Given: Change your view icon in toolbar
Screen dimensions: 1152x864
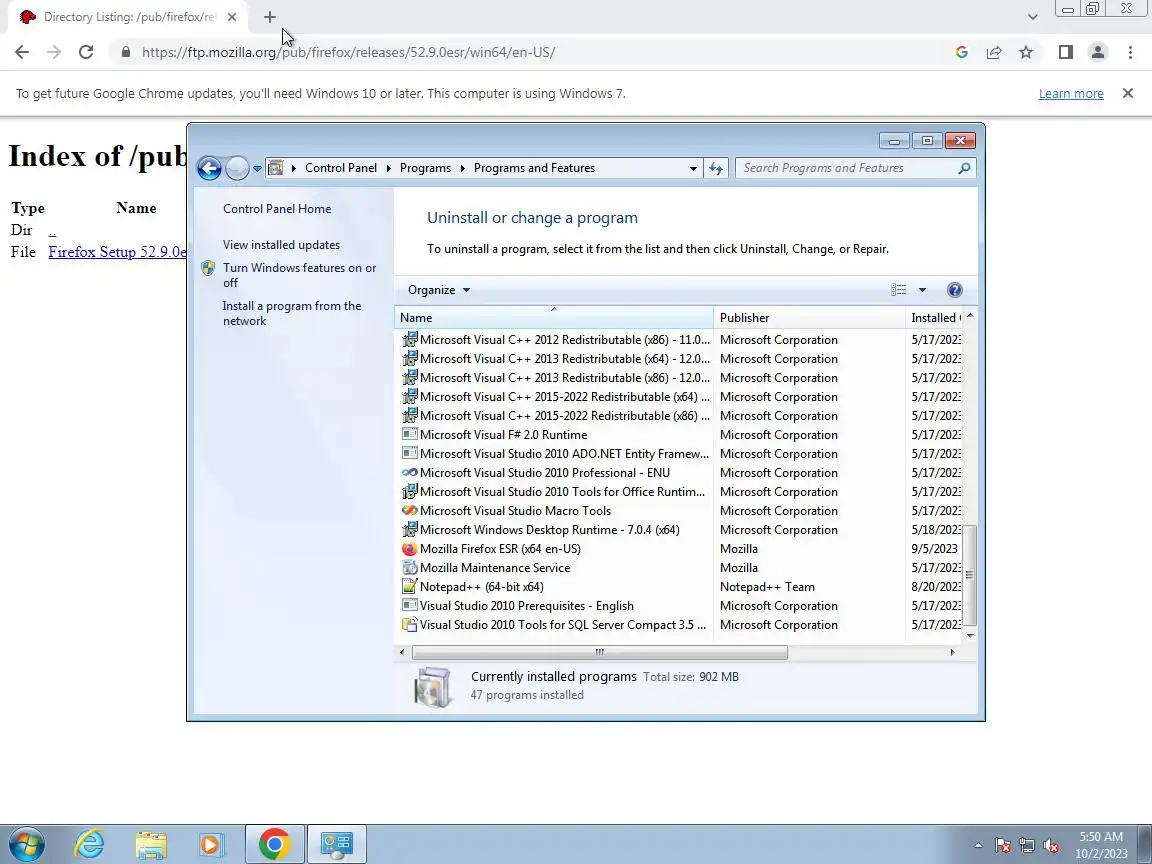Looking at the screenshot, I should [x=899, y=290].
